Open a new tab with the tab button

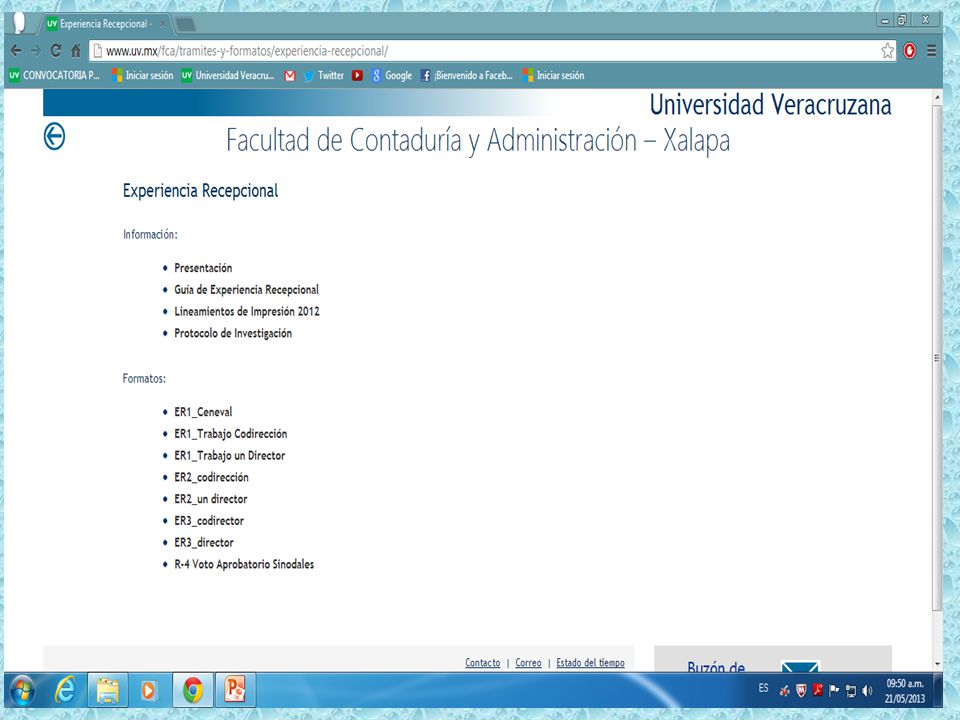pyautogui.click(x=185, y=24)
